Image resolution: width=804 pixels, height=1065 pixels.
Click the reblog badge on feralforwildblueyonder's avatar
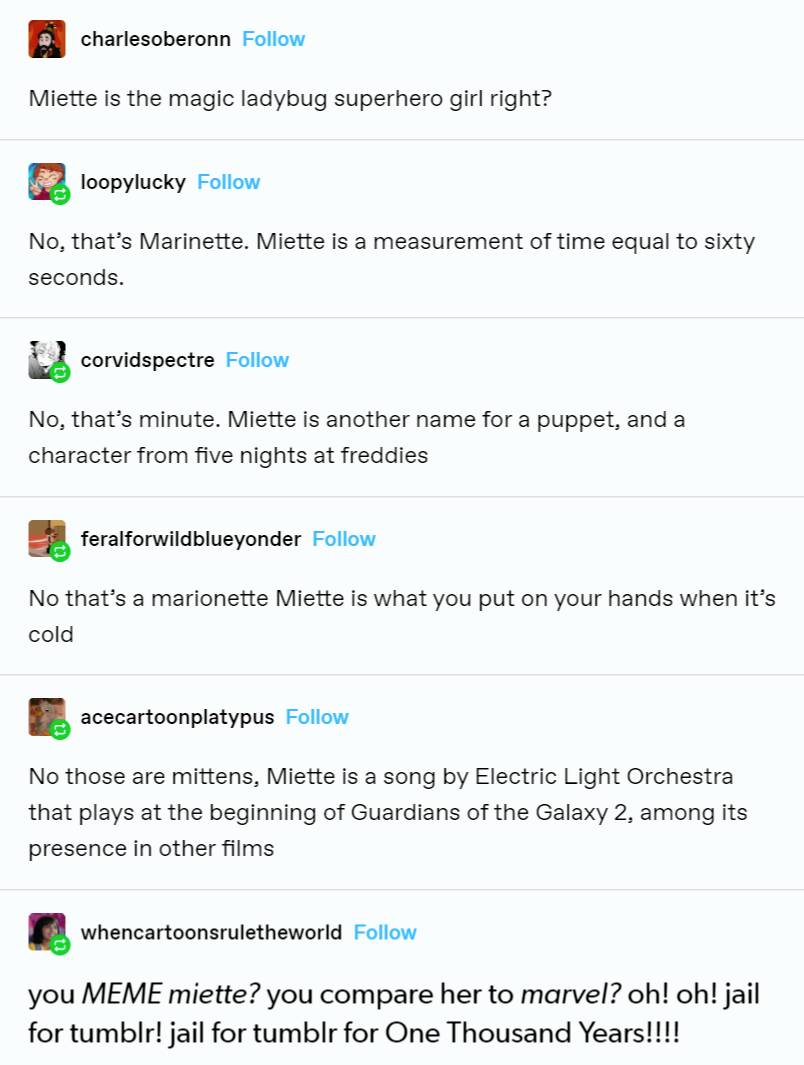point(60,553)
